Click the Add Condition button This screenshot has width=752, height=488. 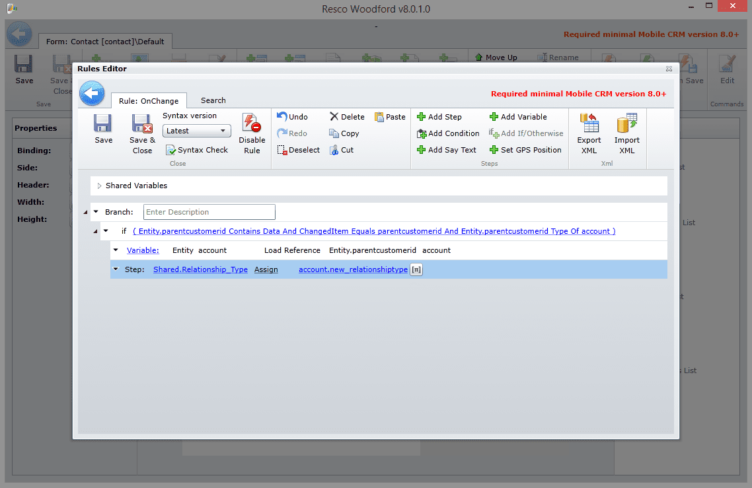(448, 133)
